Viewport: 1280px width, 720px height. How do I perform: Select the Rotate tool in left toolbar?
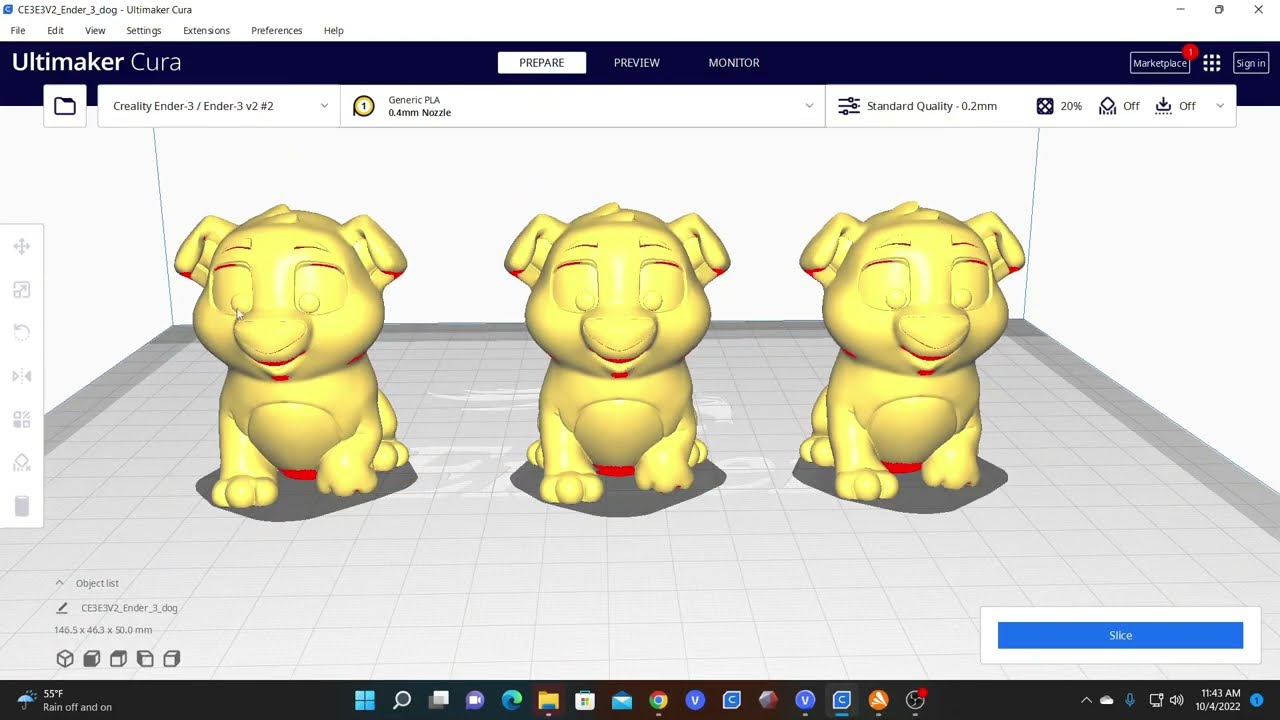pos(22,333)
